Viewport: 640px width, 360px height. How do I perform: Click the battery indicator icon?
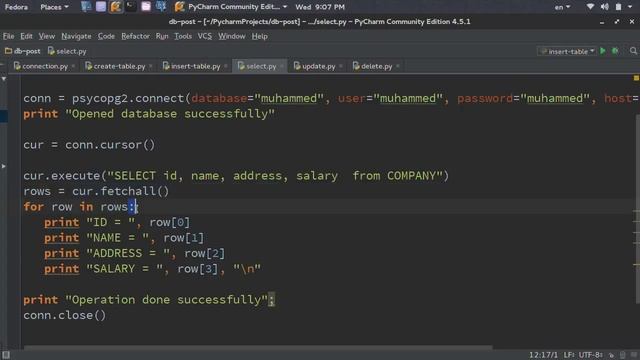pos(618,7)
